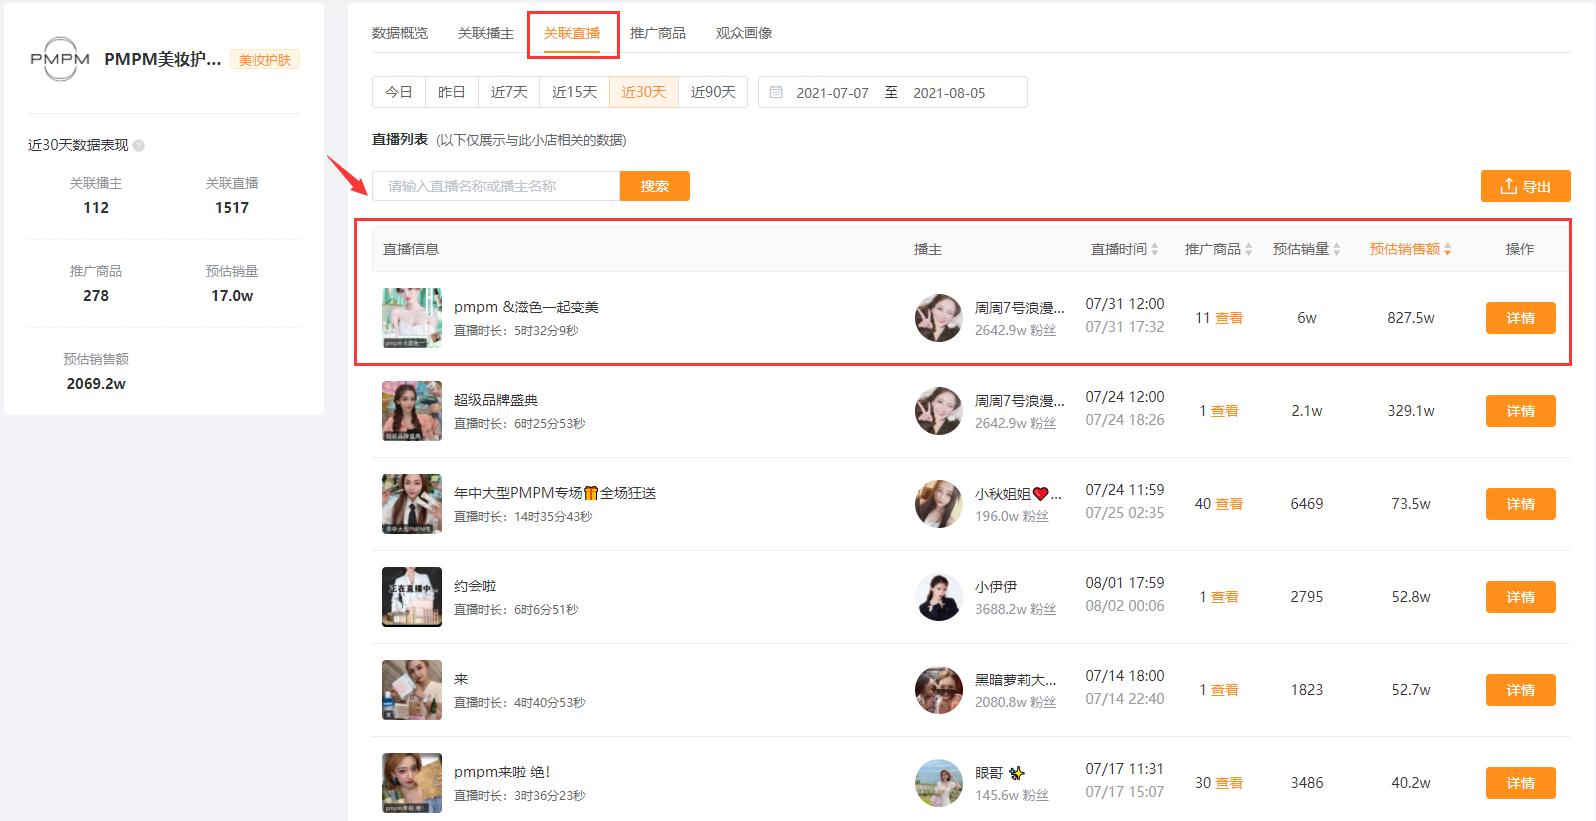
Task: Select 近90天 date filter
Action: 713,92
